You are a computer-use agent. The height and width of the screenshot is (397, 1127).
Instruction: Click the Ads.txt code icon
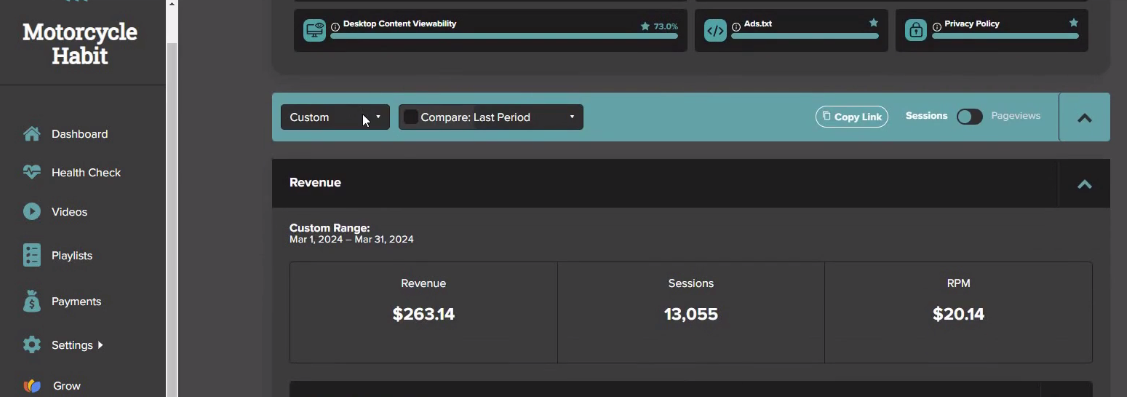(x=715, y=31)
